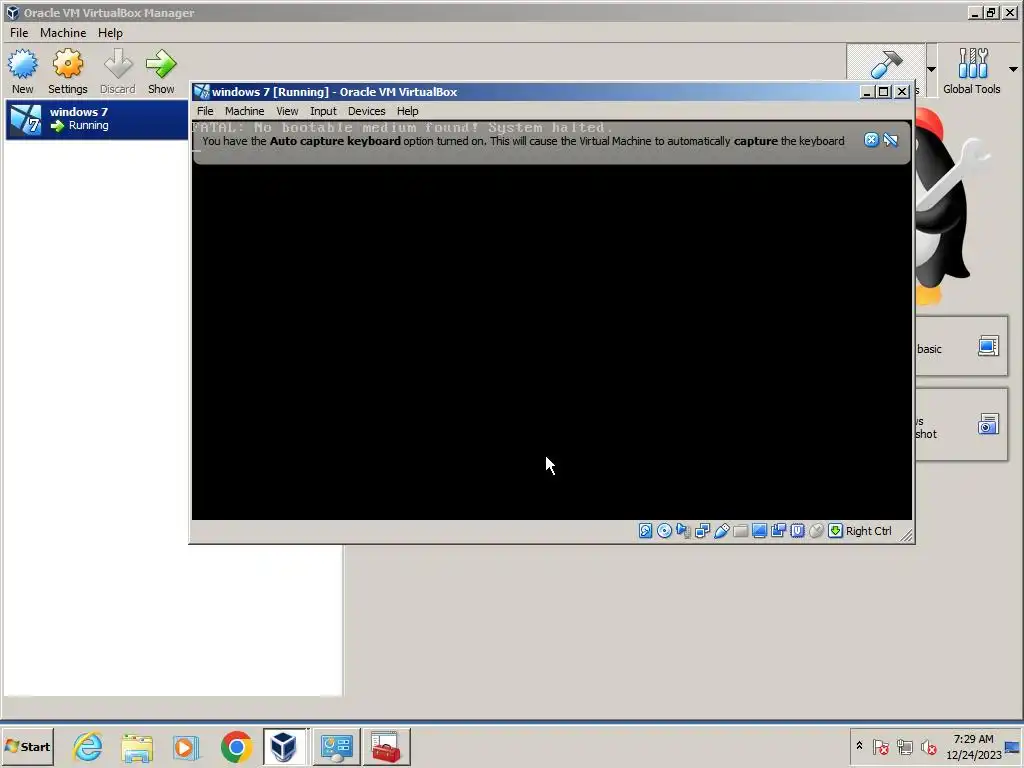The image size is (1024, 768).
Task: Open Windows Explorer folder from taskbar
Action: click(x=136, y=746)
